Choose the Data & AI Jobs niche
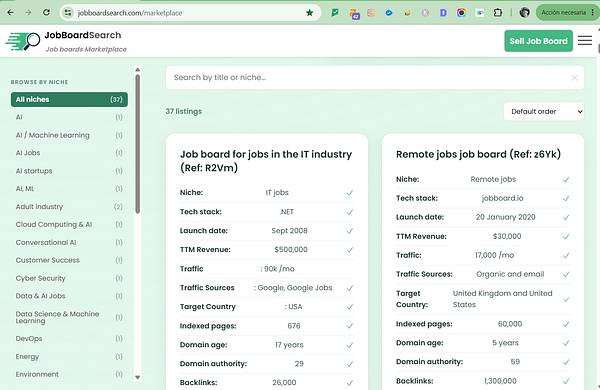Image resolution: width=600 pixels, height=390 pixels. pos(69,296)
